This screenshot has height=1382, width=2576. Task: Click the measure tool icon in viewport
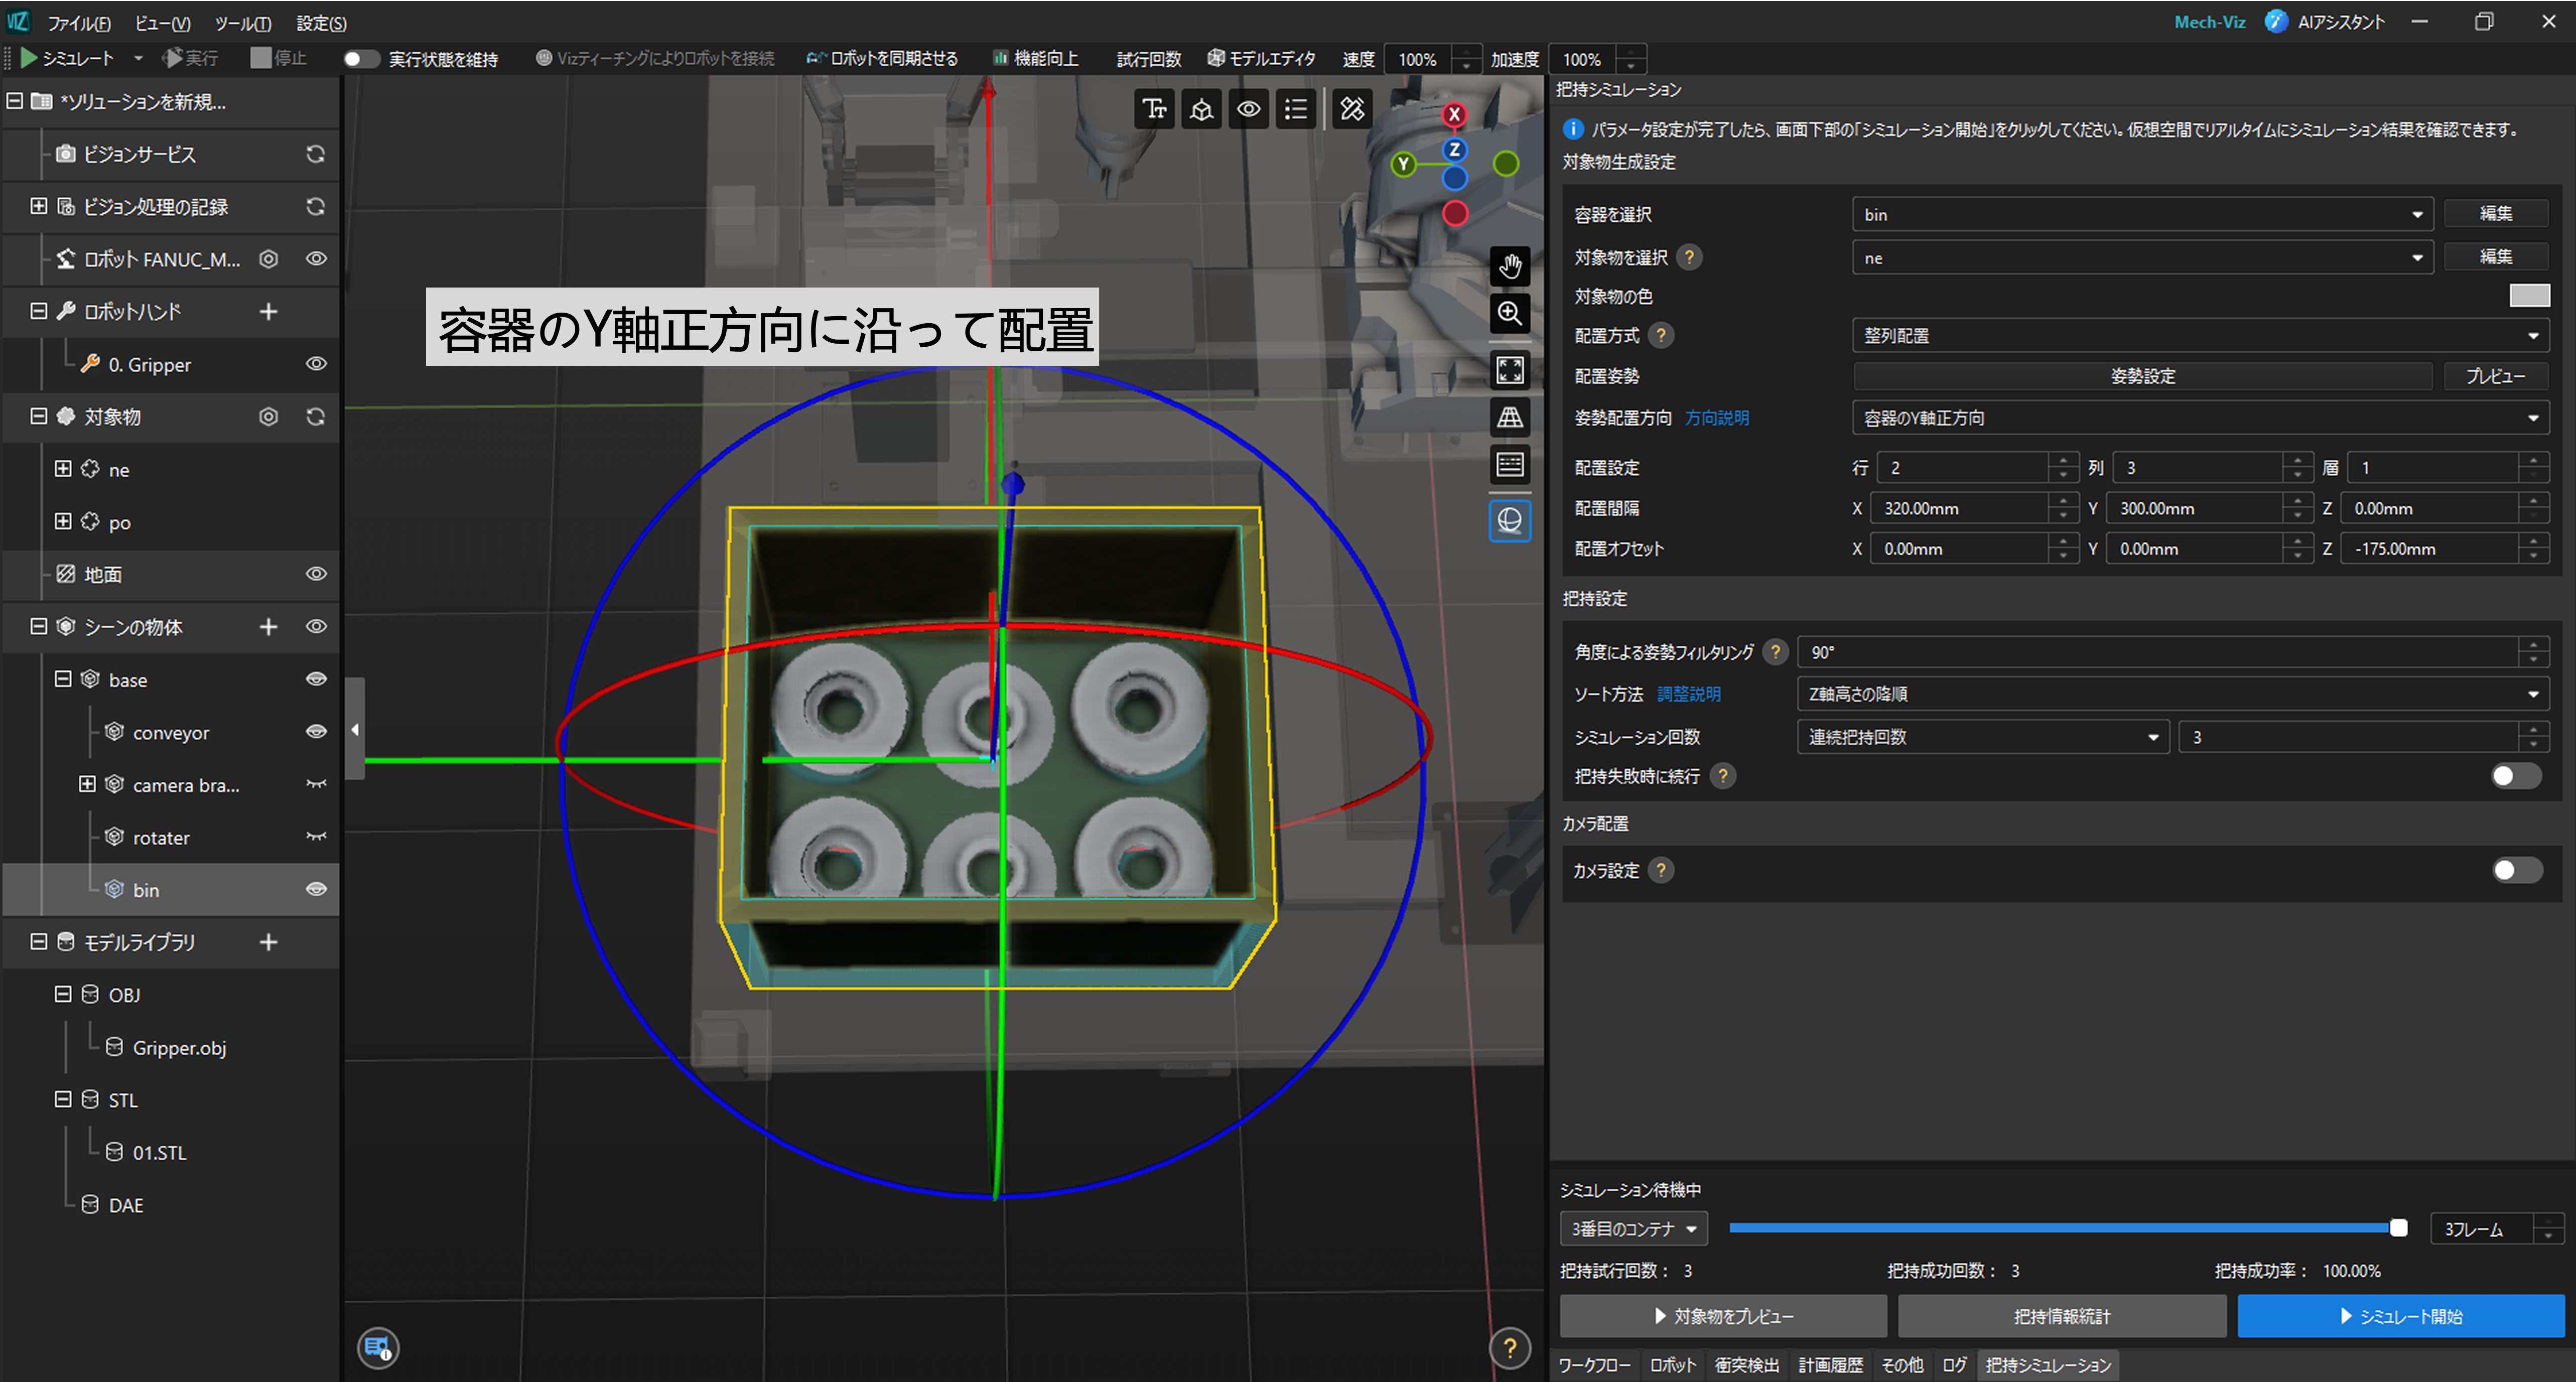click(x=1352, y=109)
